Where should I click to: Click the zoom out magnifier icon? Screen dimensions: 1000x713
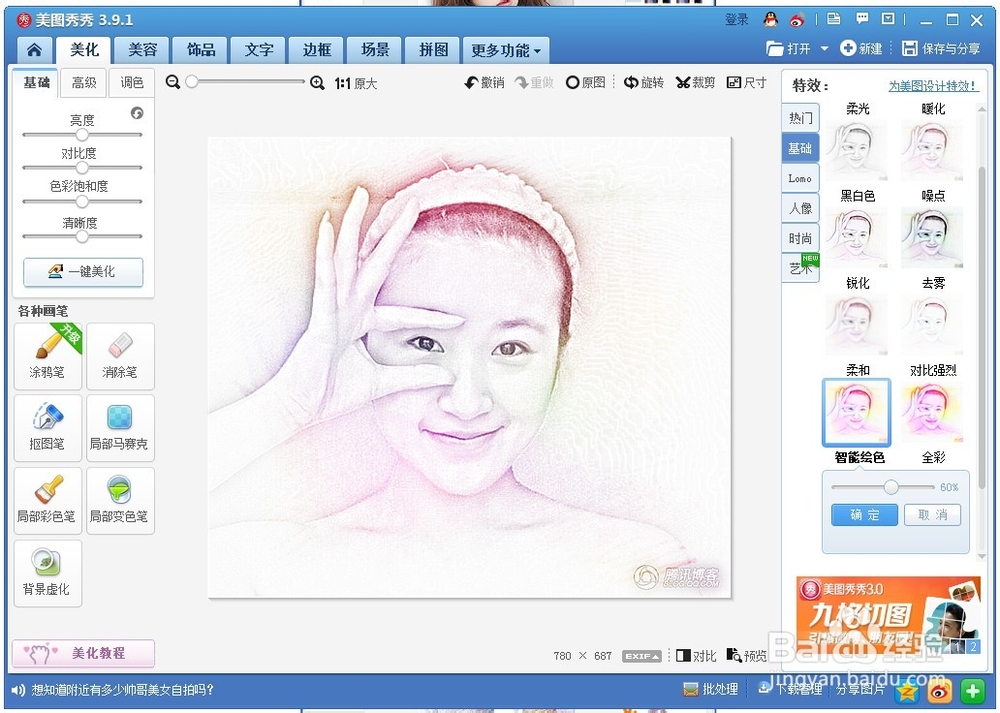(x=172, y=82)
